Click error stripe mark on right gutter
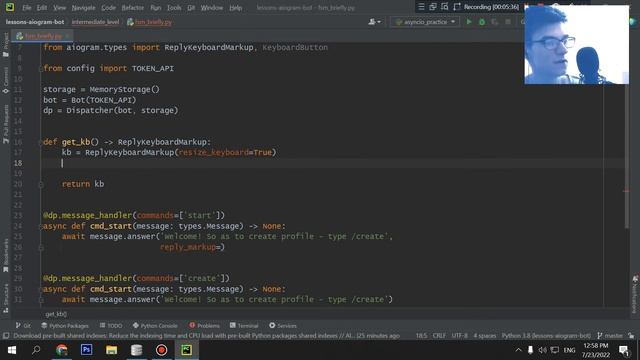The image size is (640, 360). pyautogui.click(x=626, y=191)
